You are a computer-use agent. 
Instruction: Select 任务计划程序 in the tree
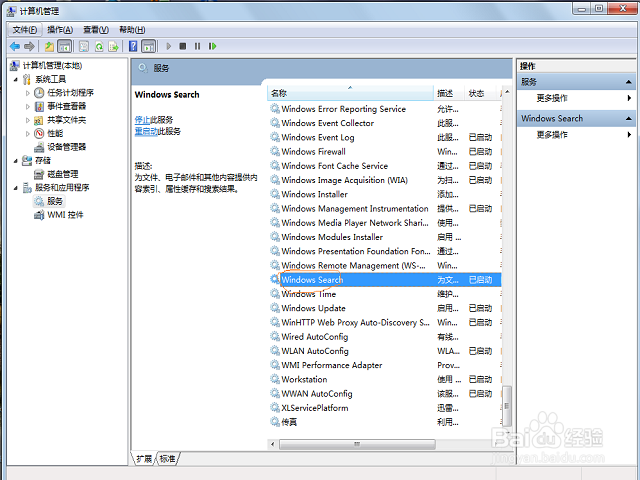(x=70, y=93)
